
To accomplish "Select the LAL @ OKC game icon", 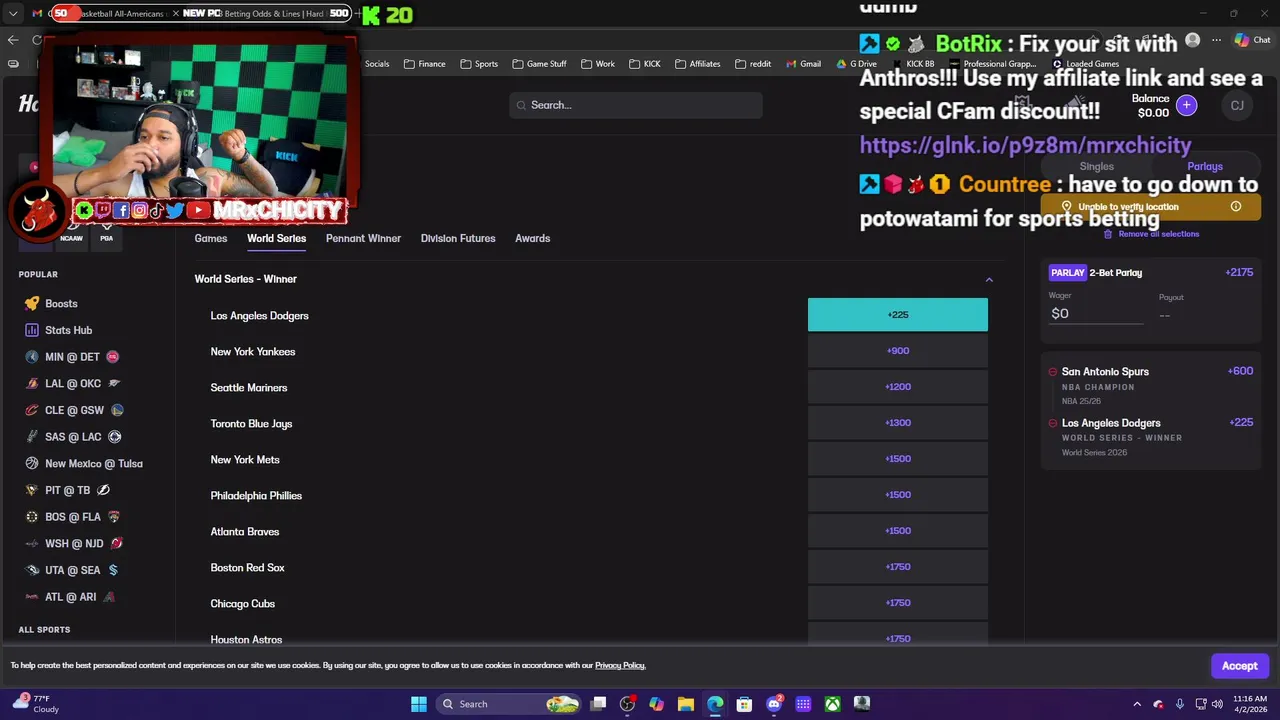I will [32, 383].
